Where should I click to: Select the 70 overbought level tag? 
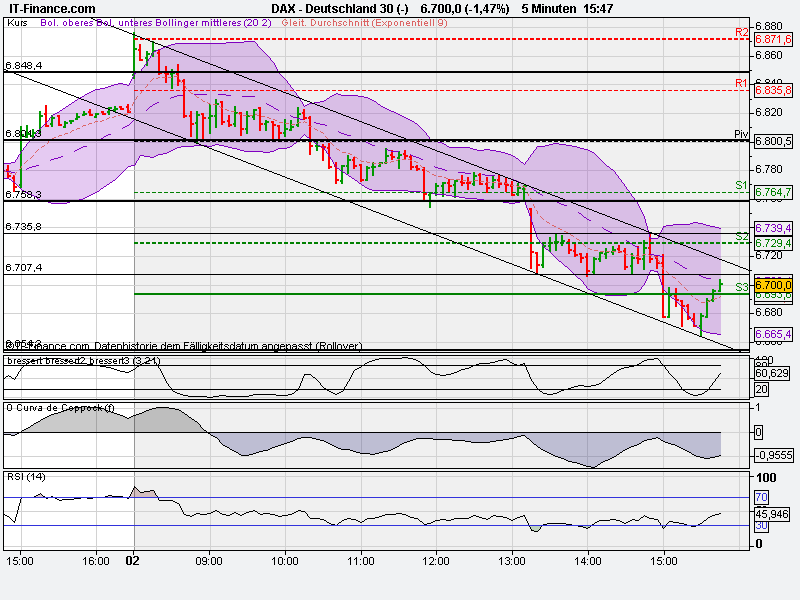click(761, 497)
